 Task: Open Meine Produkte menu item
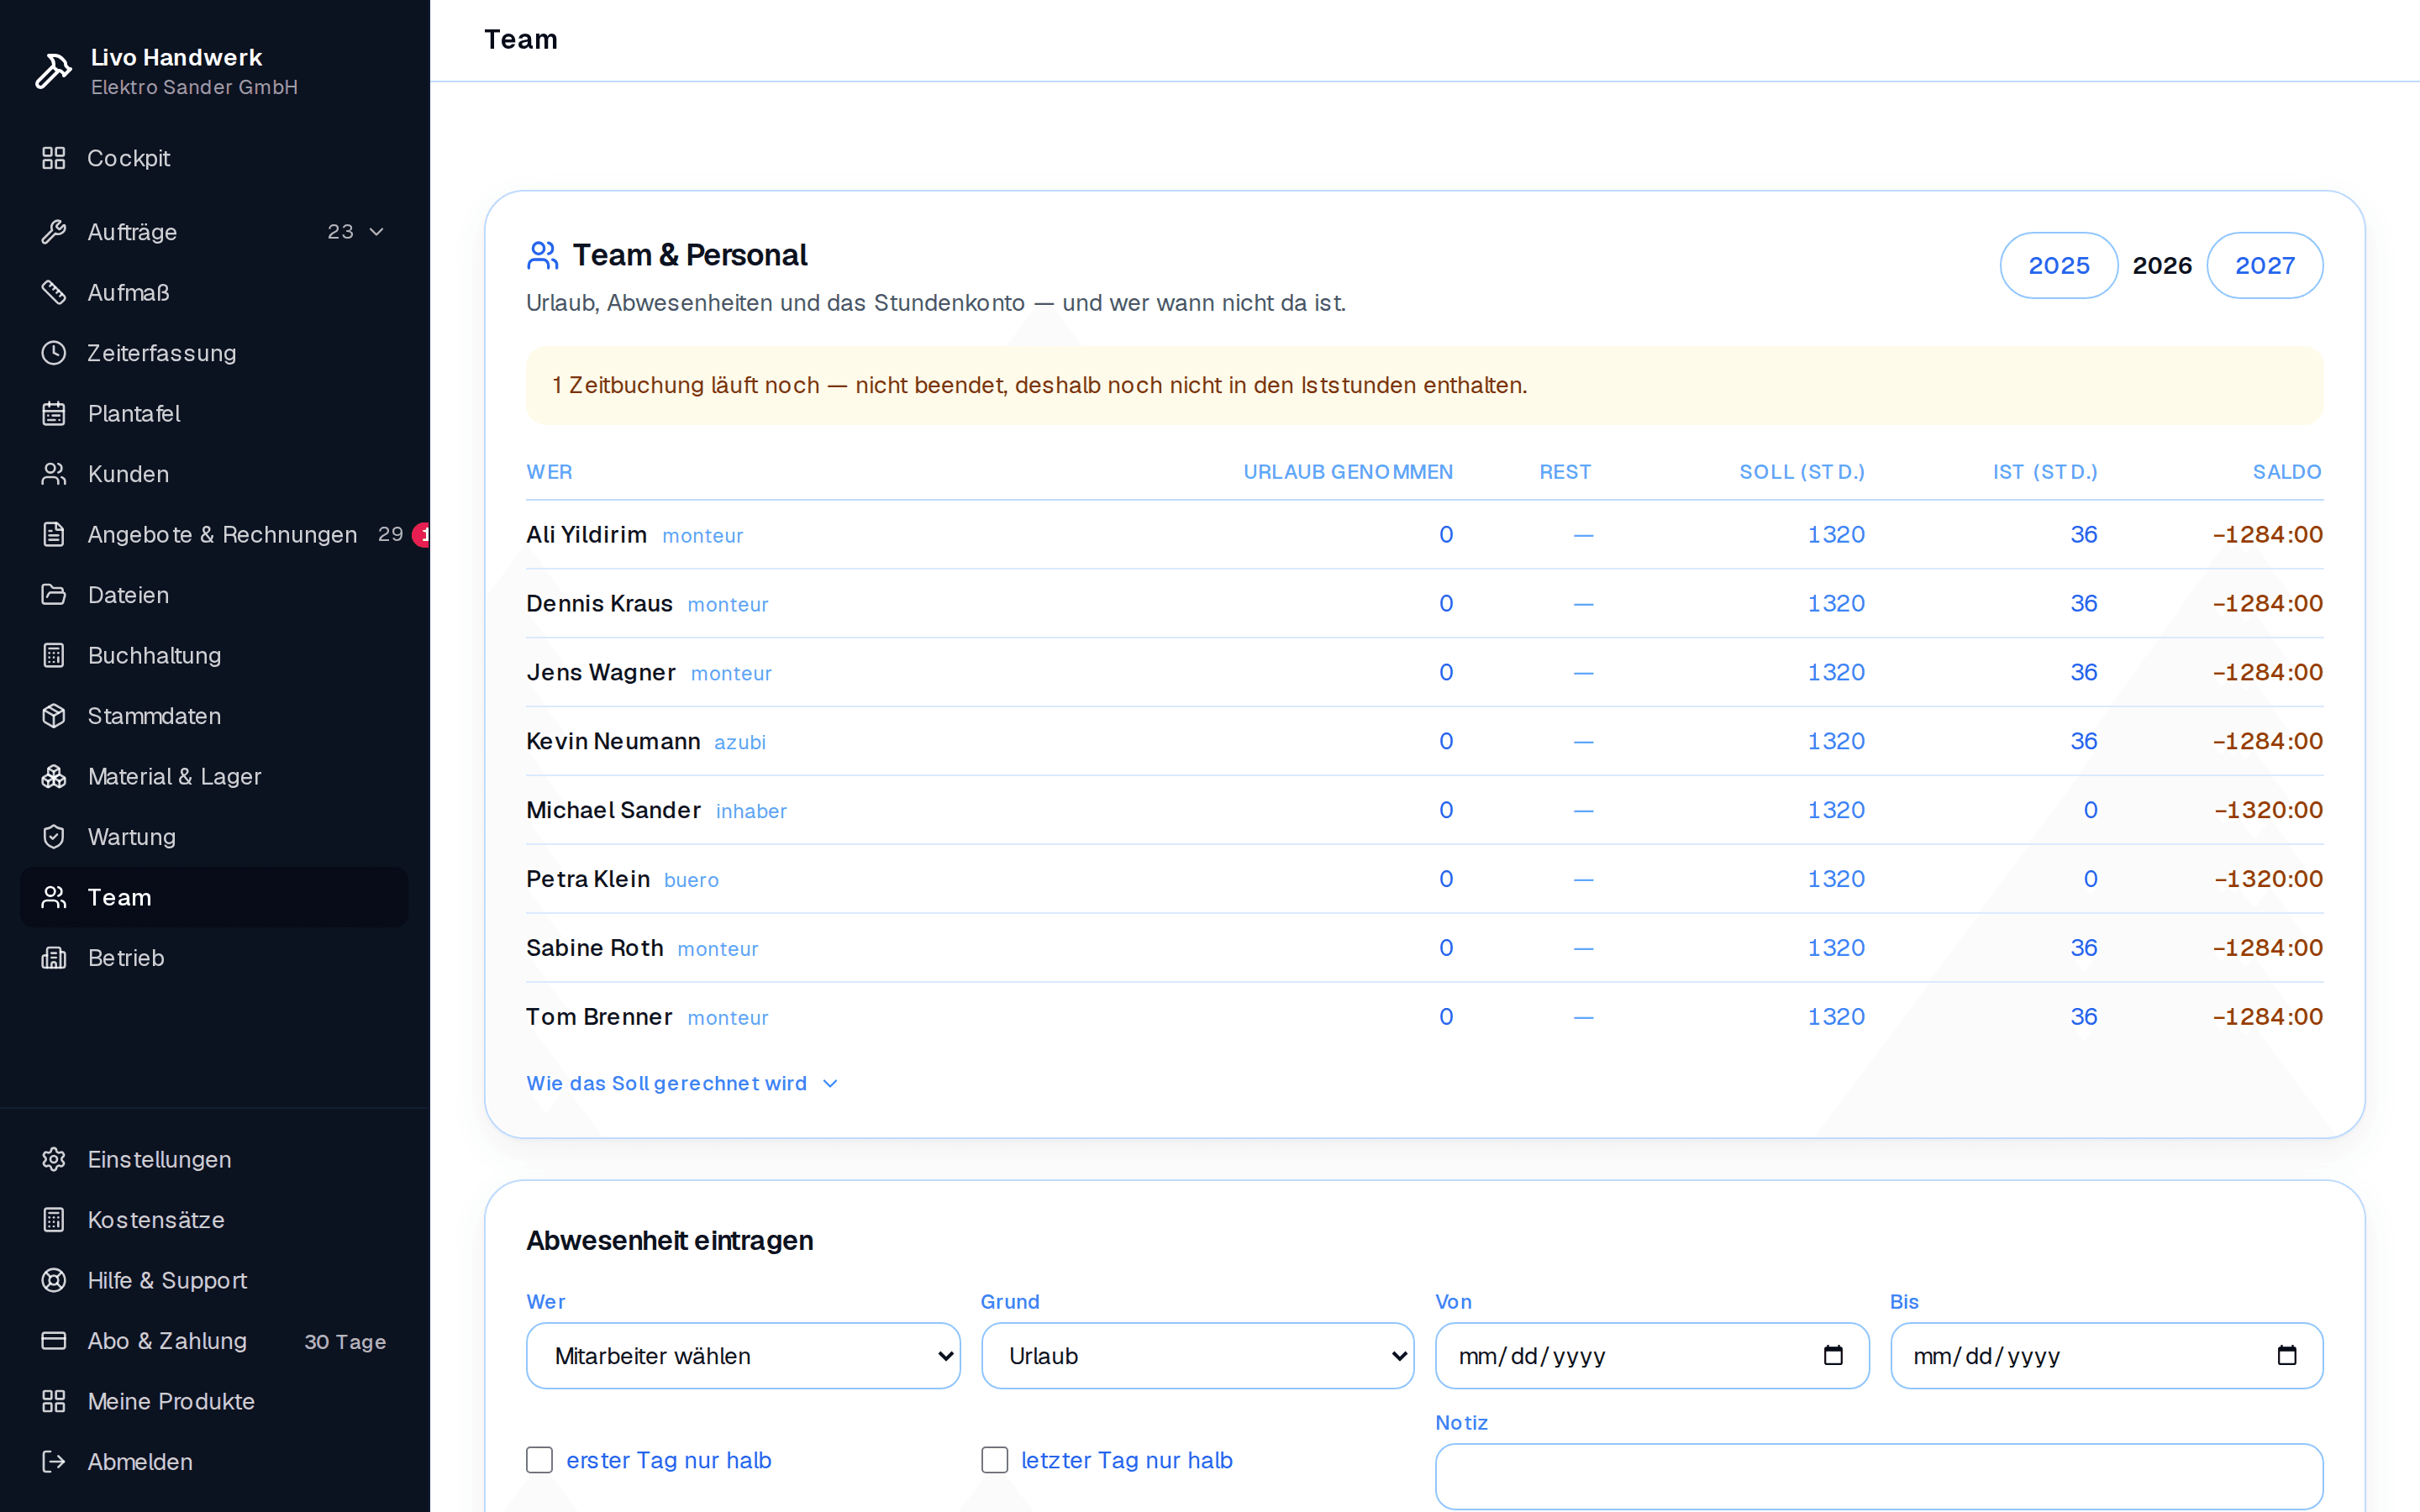(214, 1401)
